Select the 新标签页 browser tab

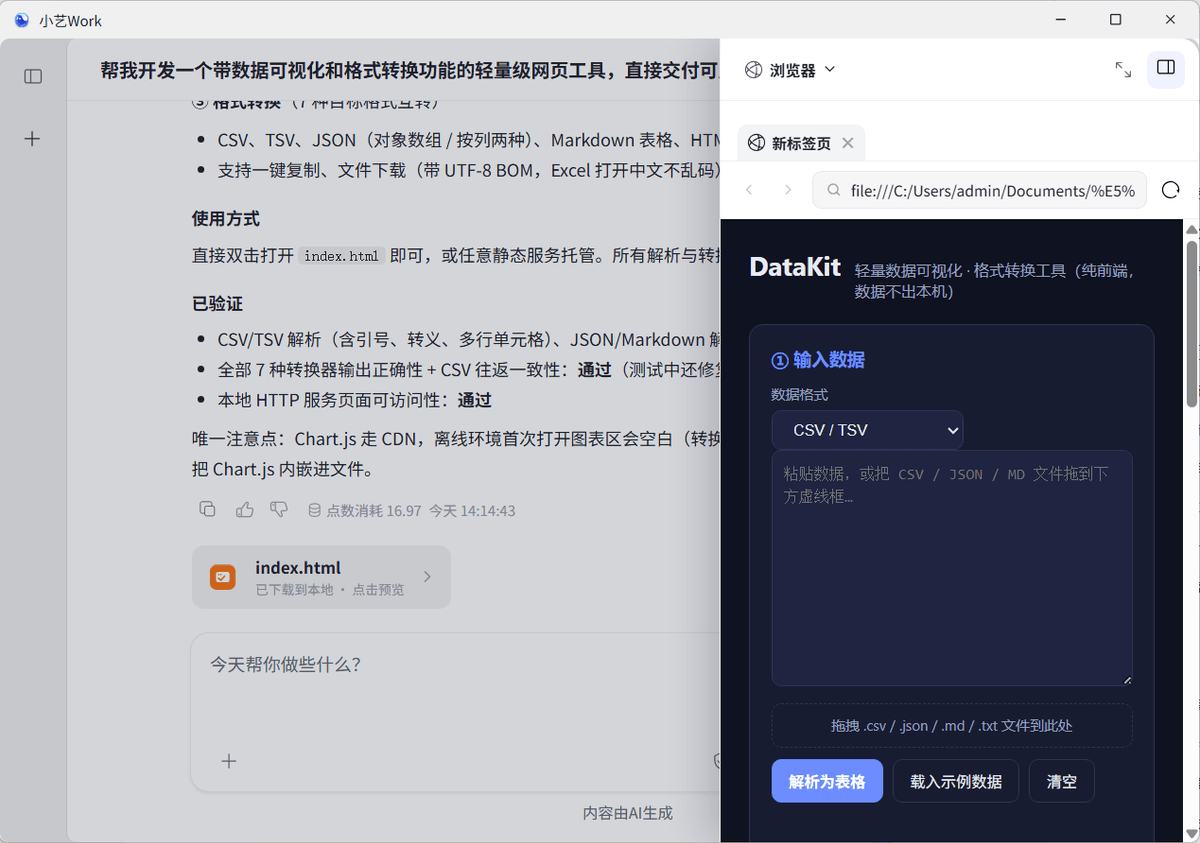coord(801,143)
